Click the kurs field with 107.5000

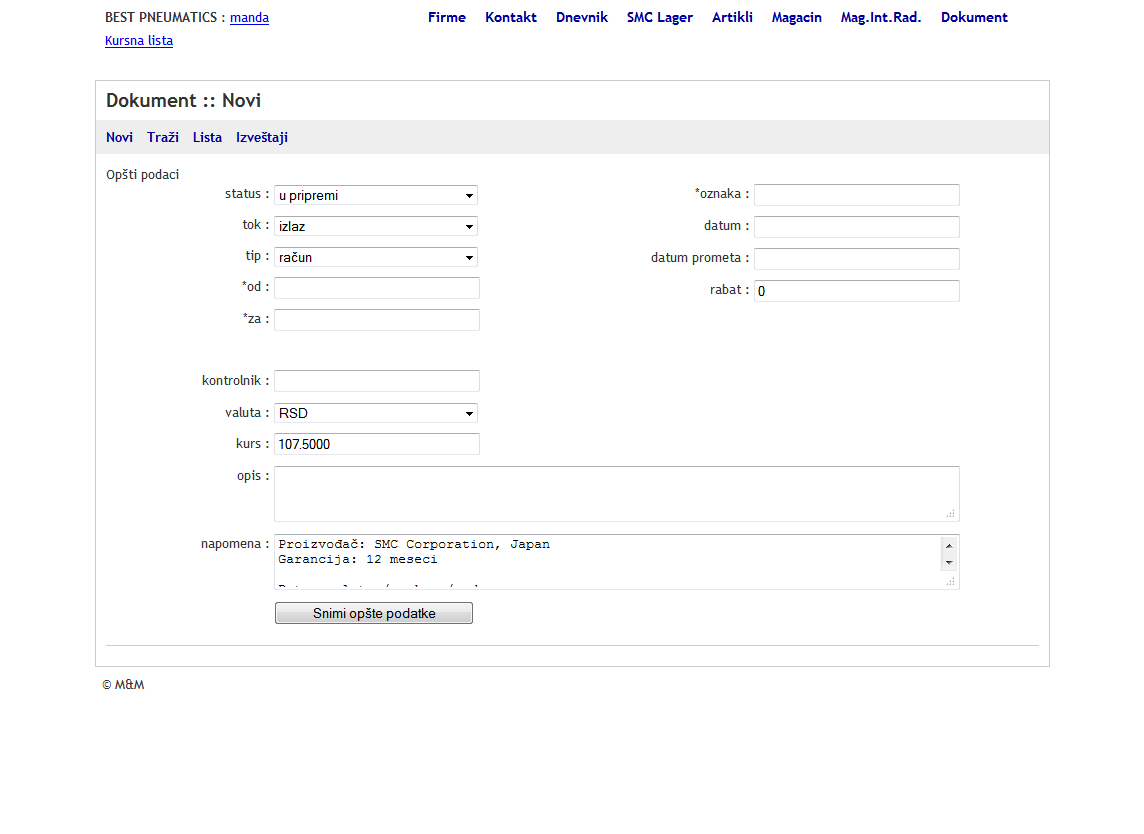coord(376,444)
